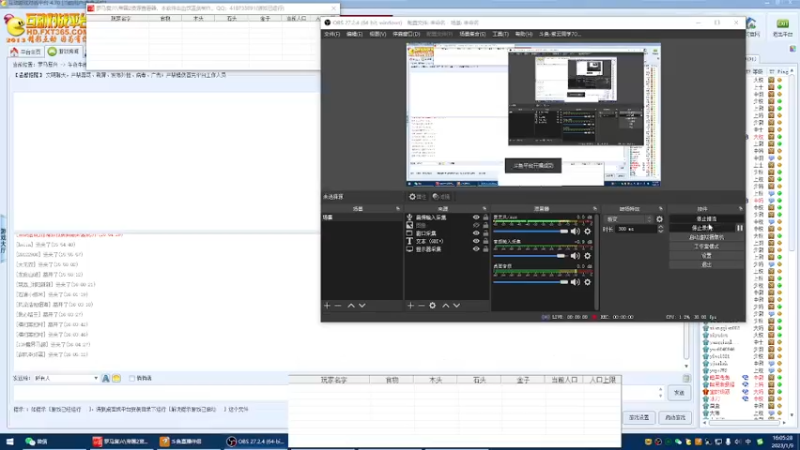Pop out the Sources dock
The height and width of the screenshot is (450, 800).
pos(484,209)
